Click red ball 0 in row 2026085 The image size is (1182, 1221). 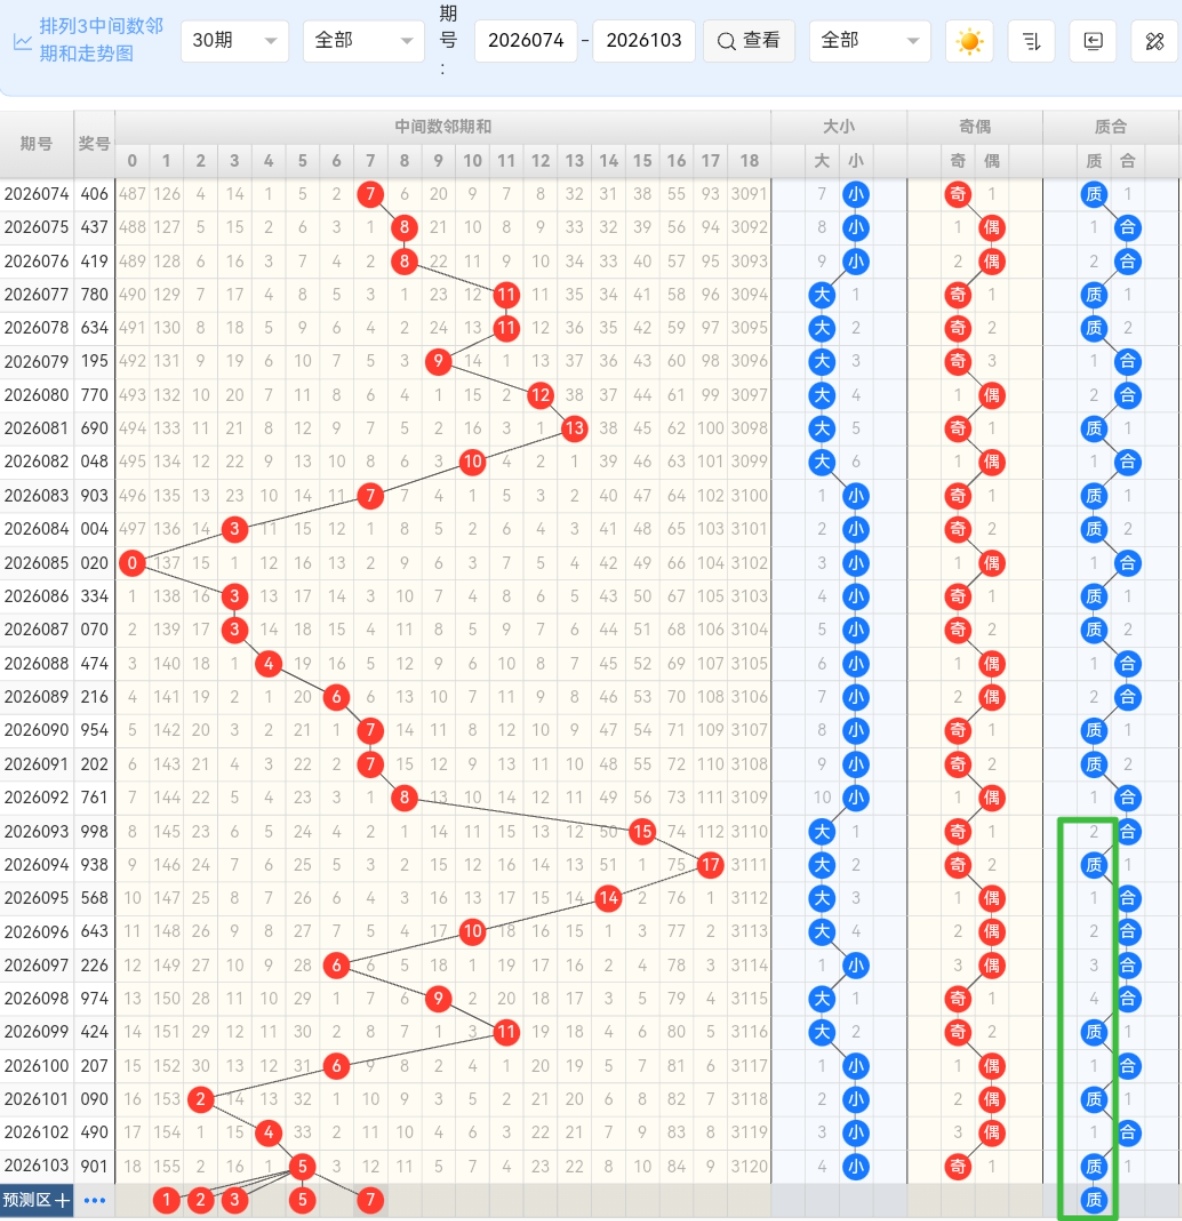[132, 563]
